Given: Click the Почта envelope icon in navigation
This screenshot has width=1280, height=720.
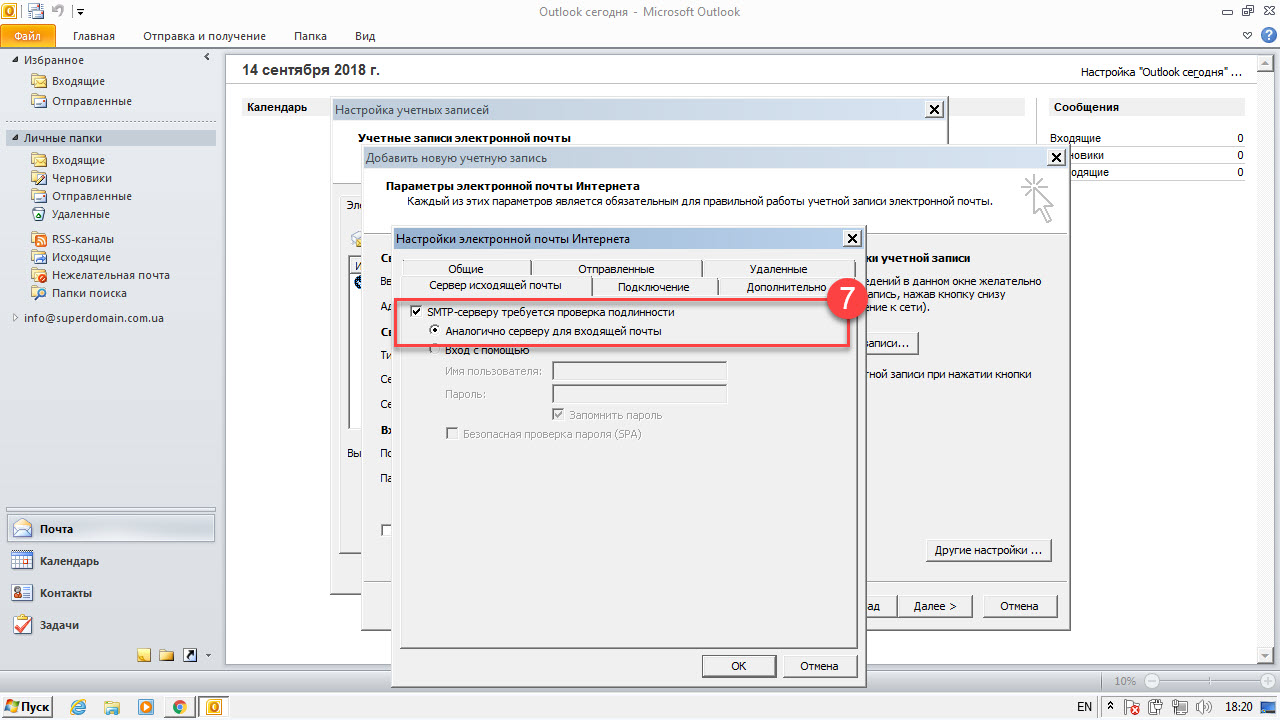Looking at the screenshot, I should pos(24,529).
